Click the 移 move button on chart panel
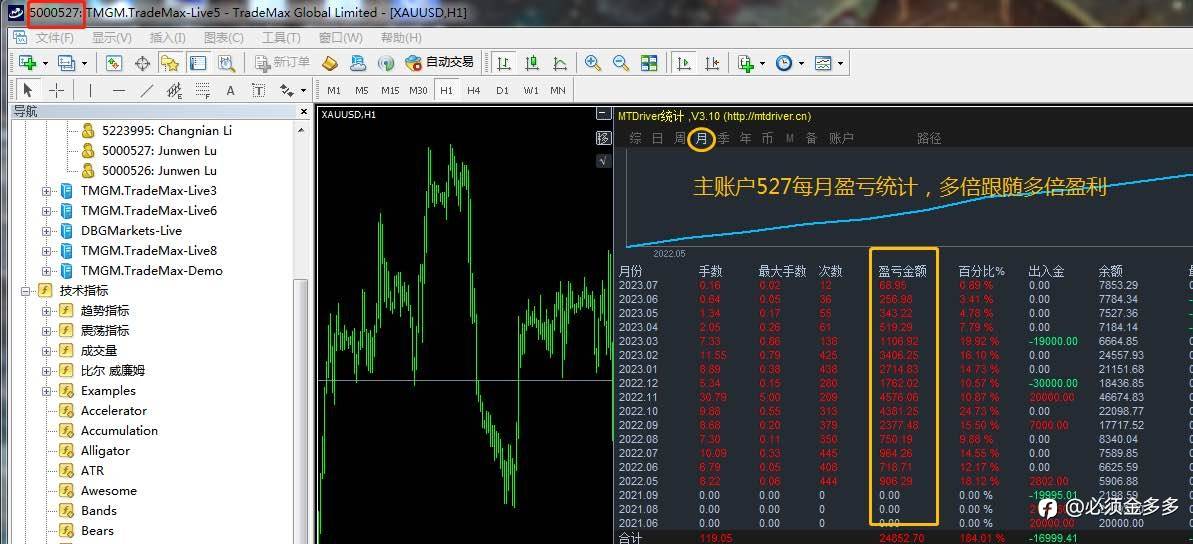Image resolution: width=1193 pixels, height=544 pixels. [x=603, y=138]
